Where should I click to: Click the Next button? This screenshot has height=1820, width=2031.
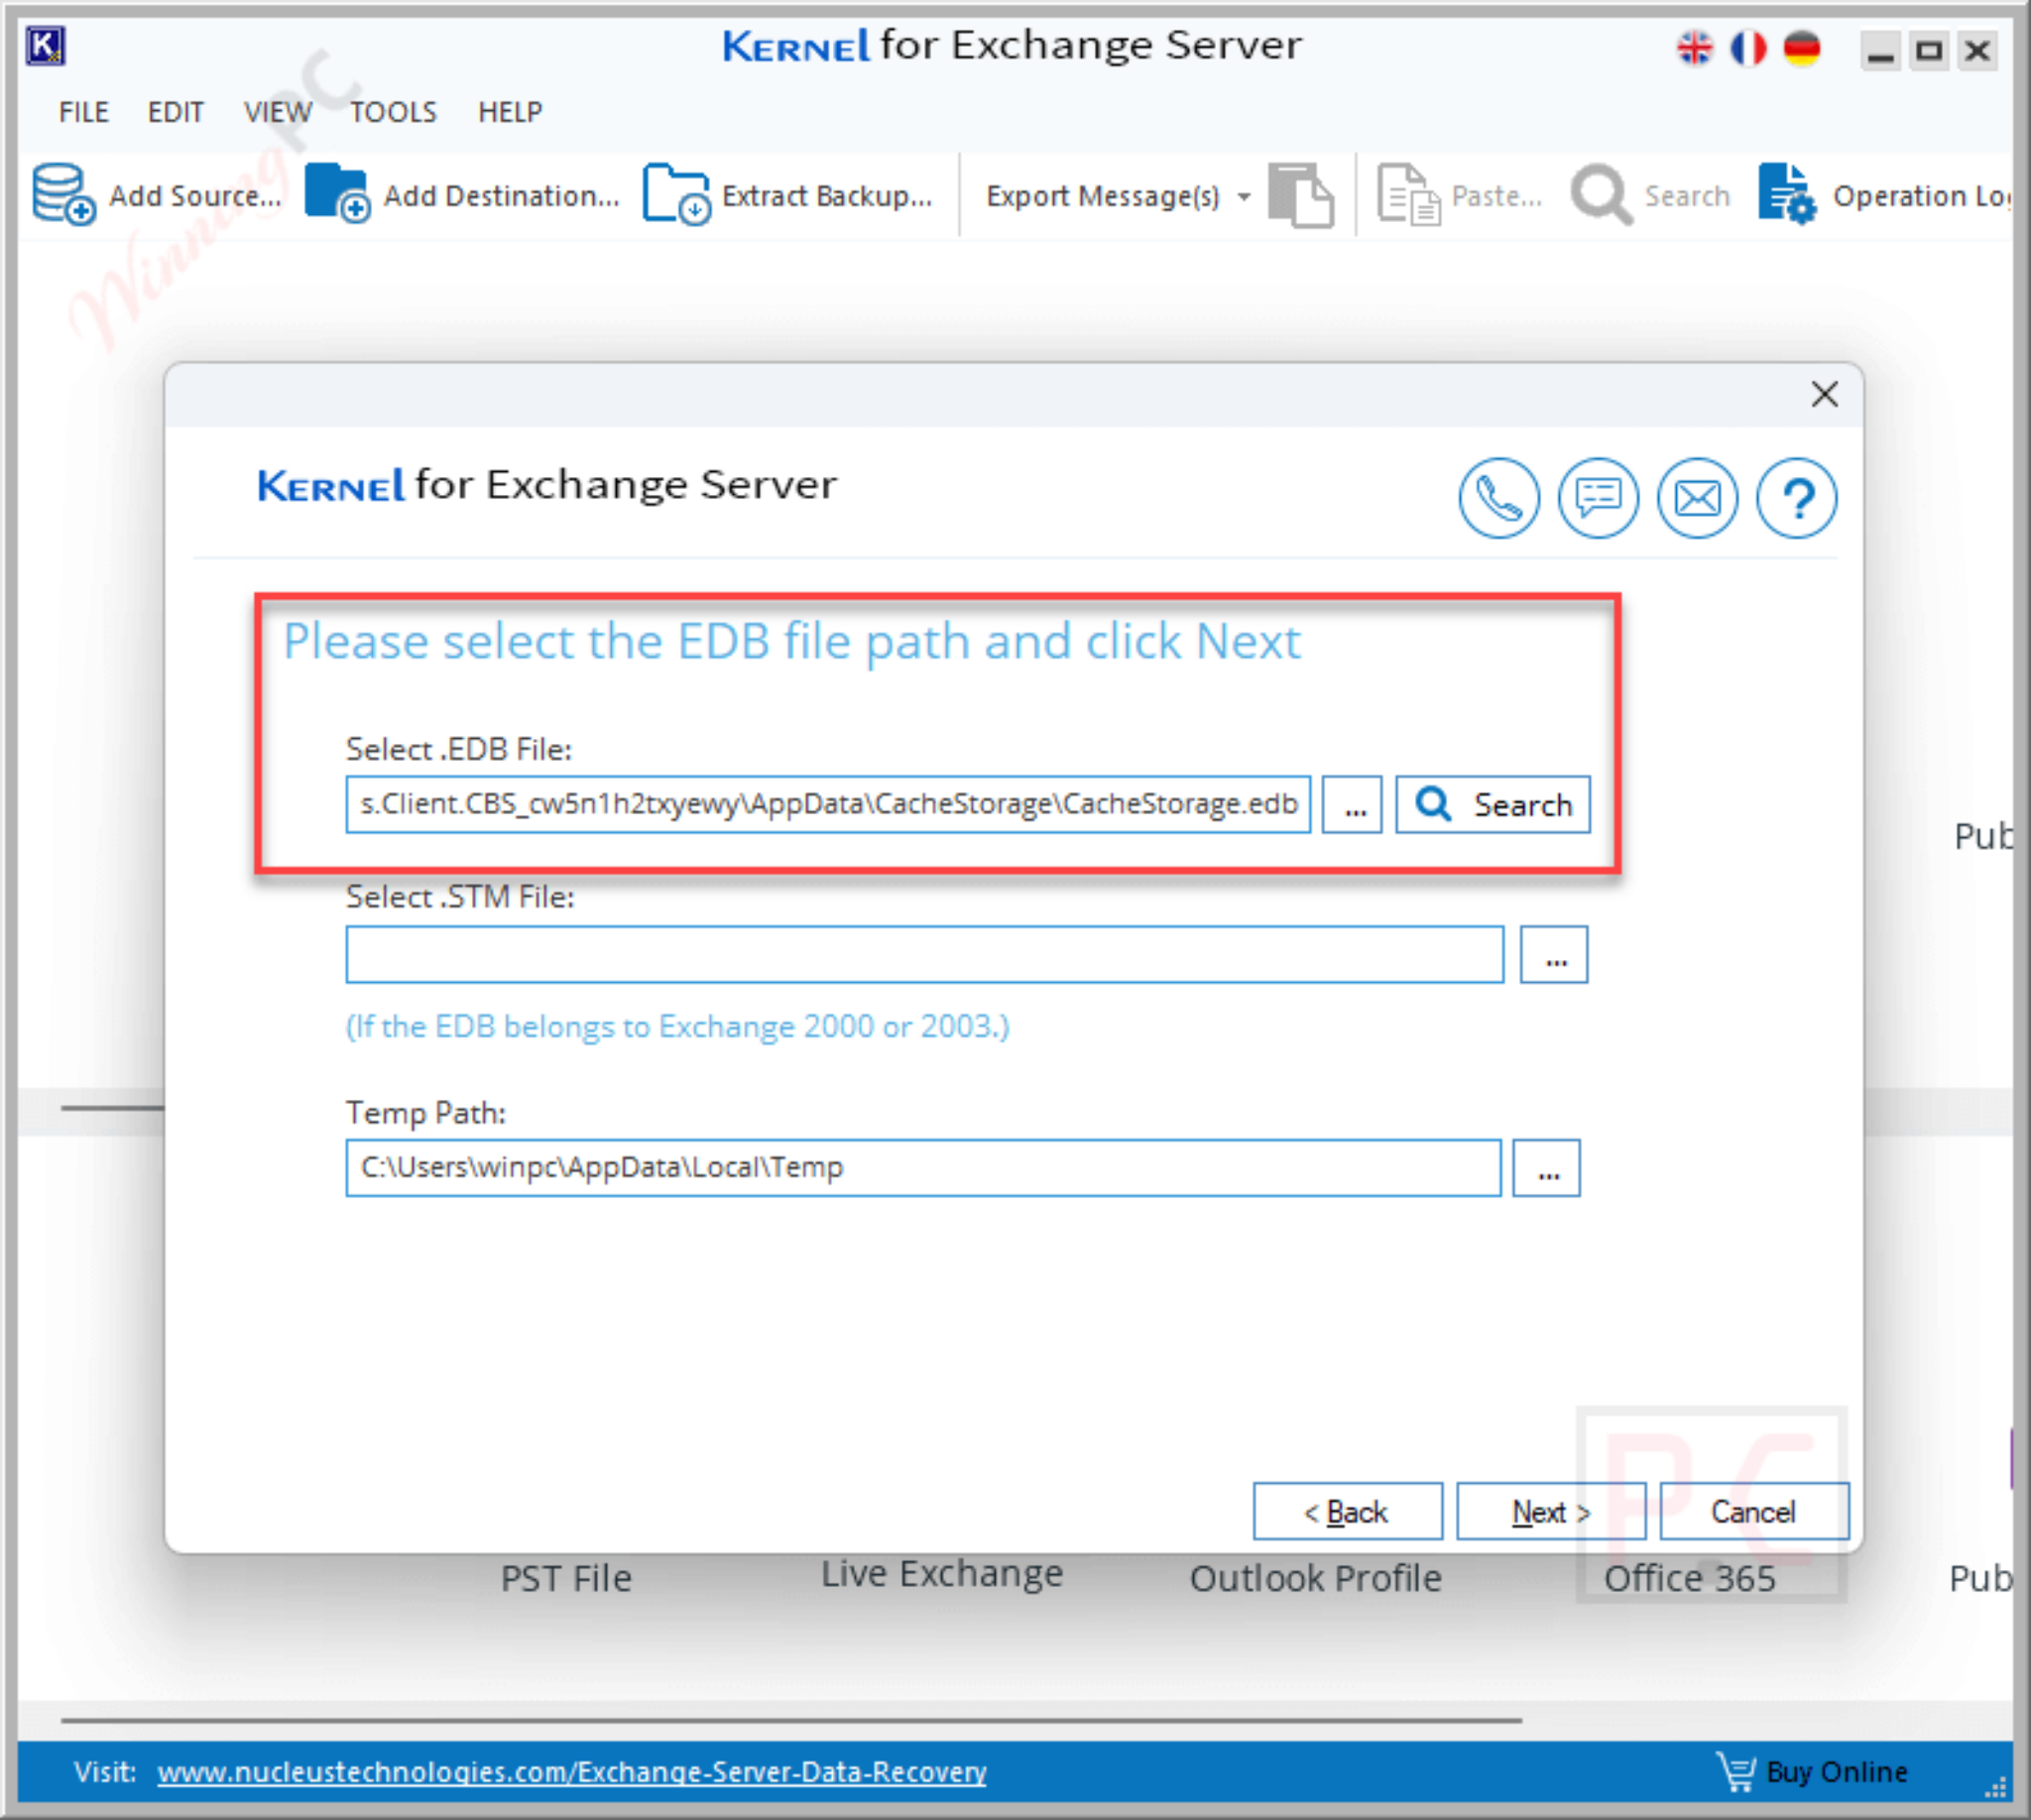[1551, 1511]
